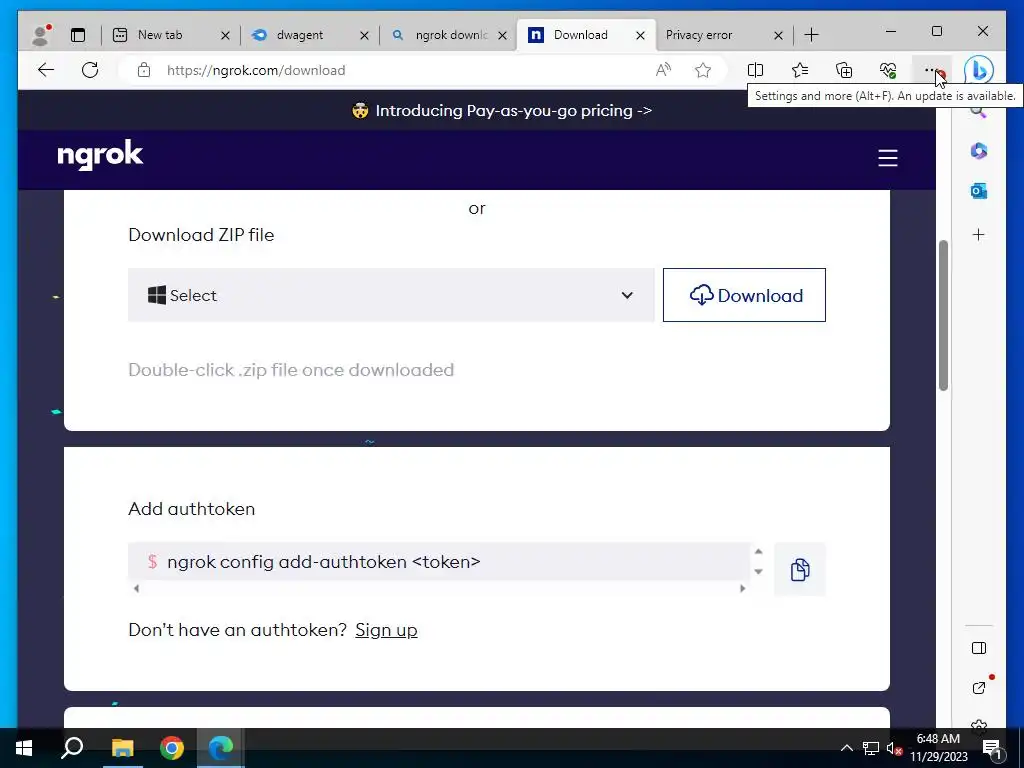Close the dwagent tab
Viewport: 1024px width, 768px height.
364,35
